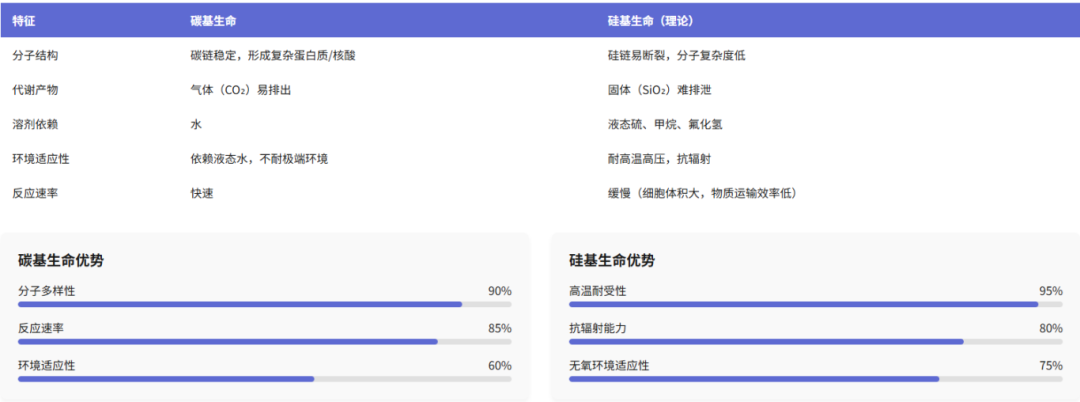Viewport: 1080px width, 402px height.
Task: Click the 特征 column header
Action: (23, 21)
